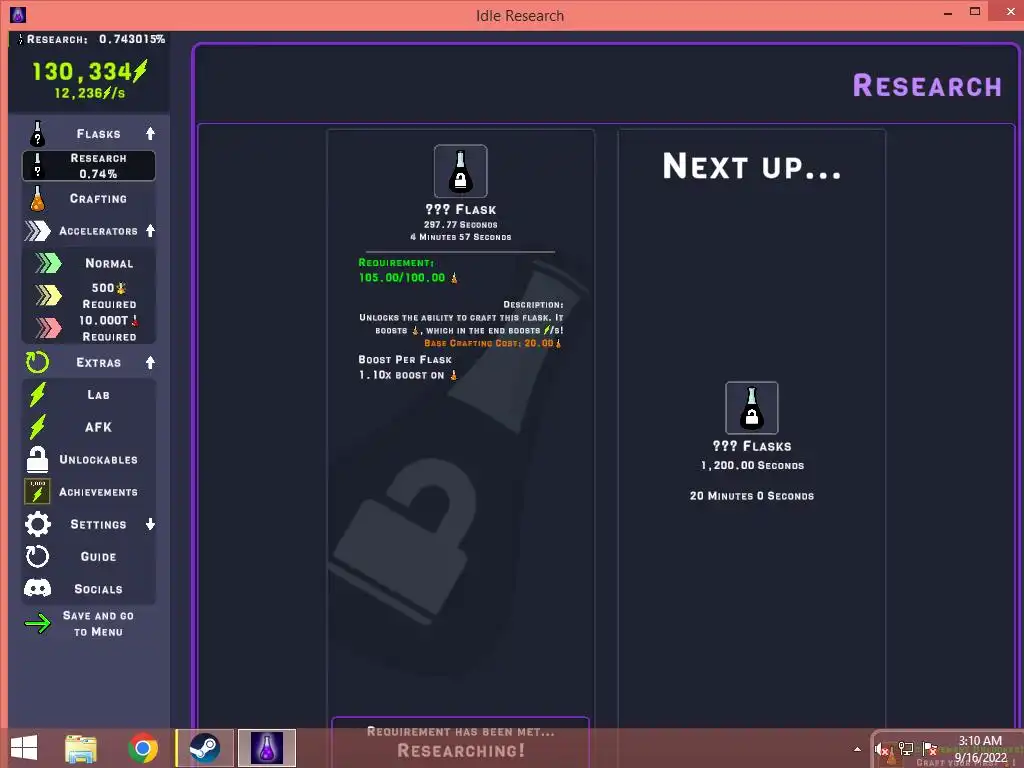The image size is (1024, 768).
Task: Select the Normal accelerator label
Action: (109, 263)
